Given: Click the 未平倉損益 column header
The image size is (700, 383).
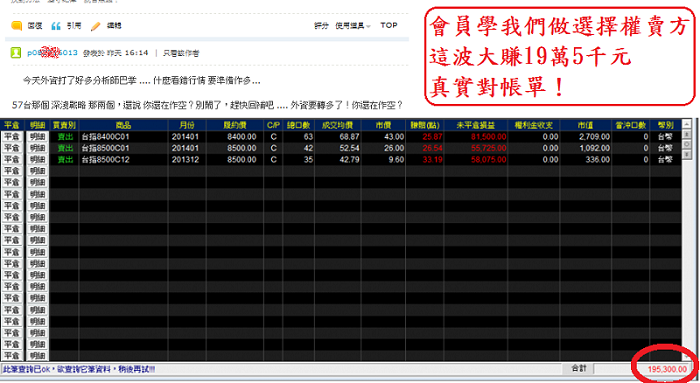Looking at the screenshot, I should pos(476,125).
